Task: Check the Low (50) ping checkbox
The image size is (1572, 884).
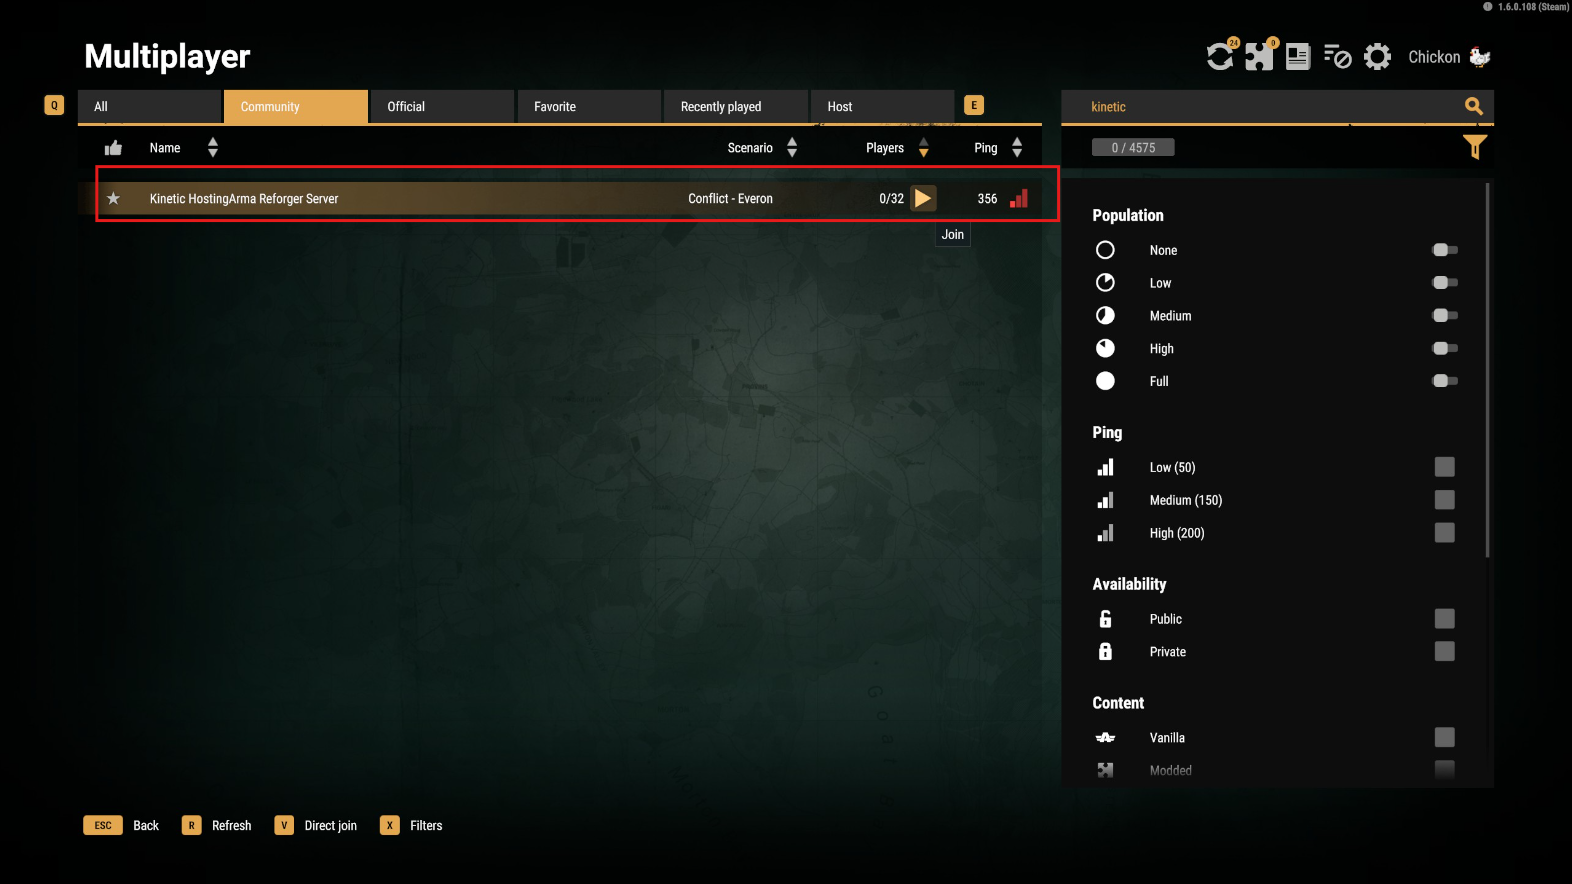Action: coord(1444,467)
